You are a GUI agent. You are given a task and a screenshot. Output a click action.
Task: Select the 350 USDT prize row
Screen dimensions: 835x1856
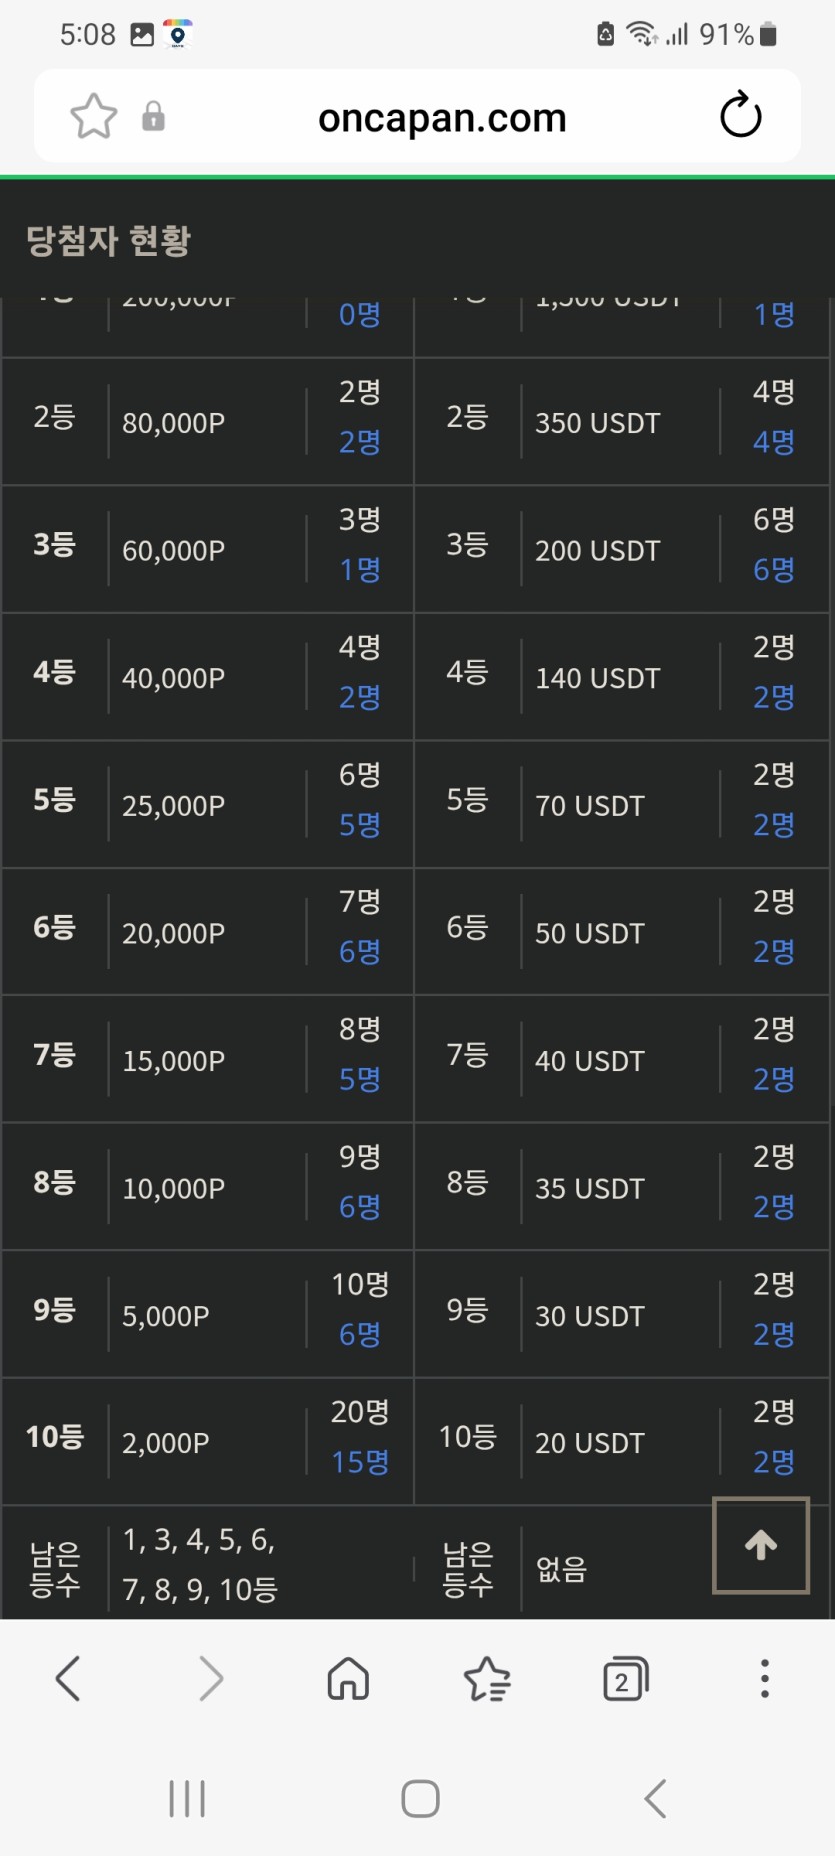(622, 422)
